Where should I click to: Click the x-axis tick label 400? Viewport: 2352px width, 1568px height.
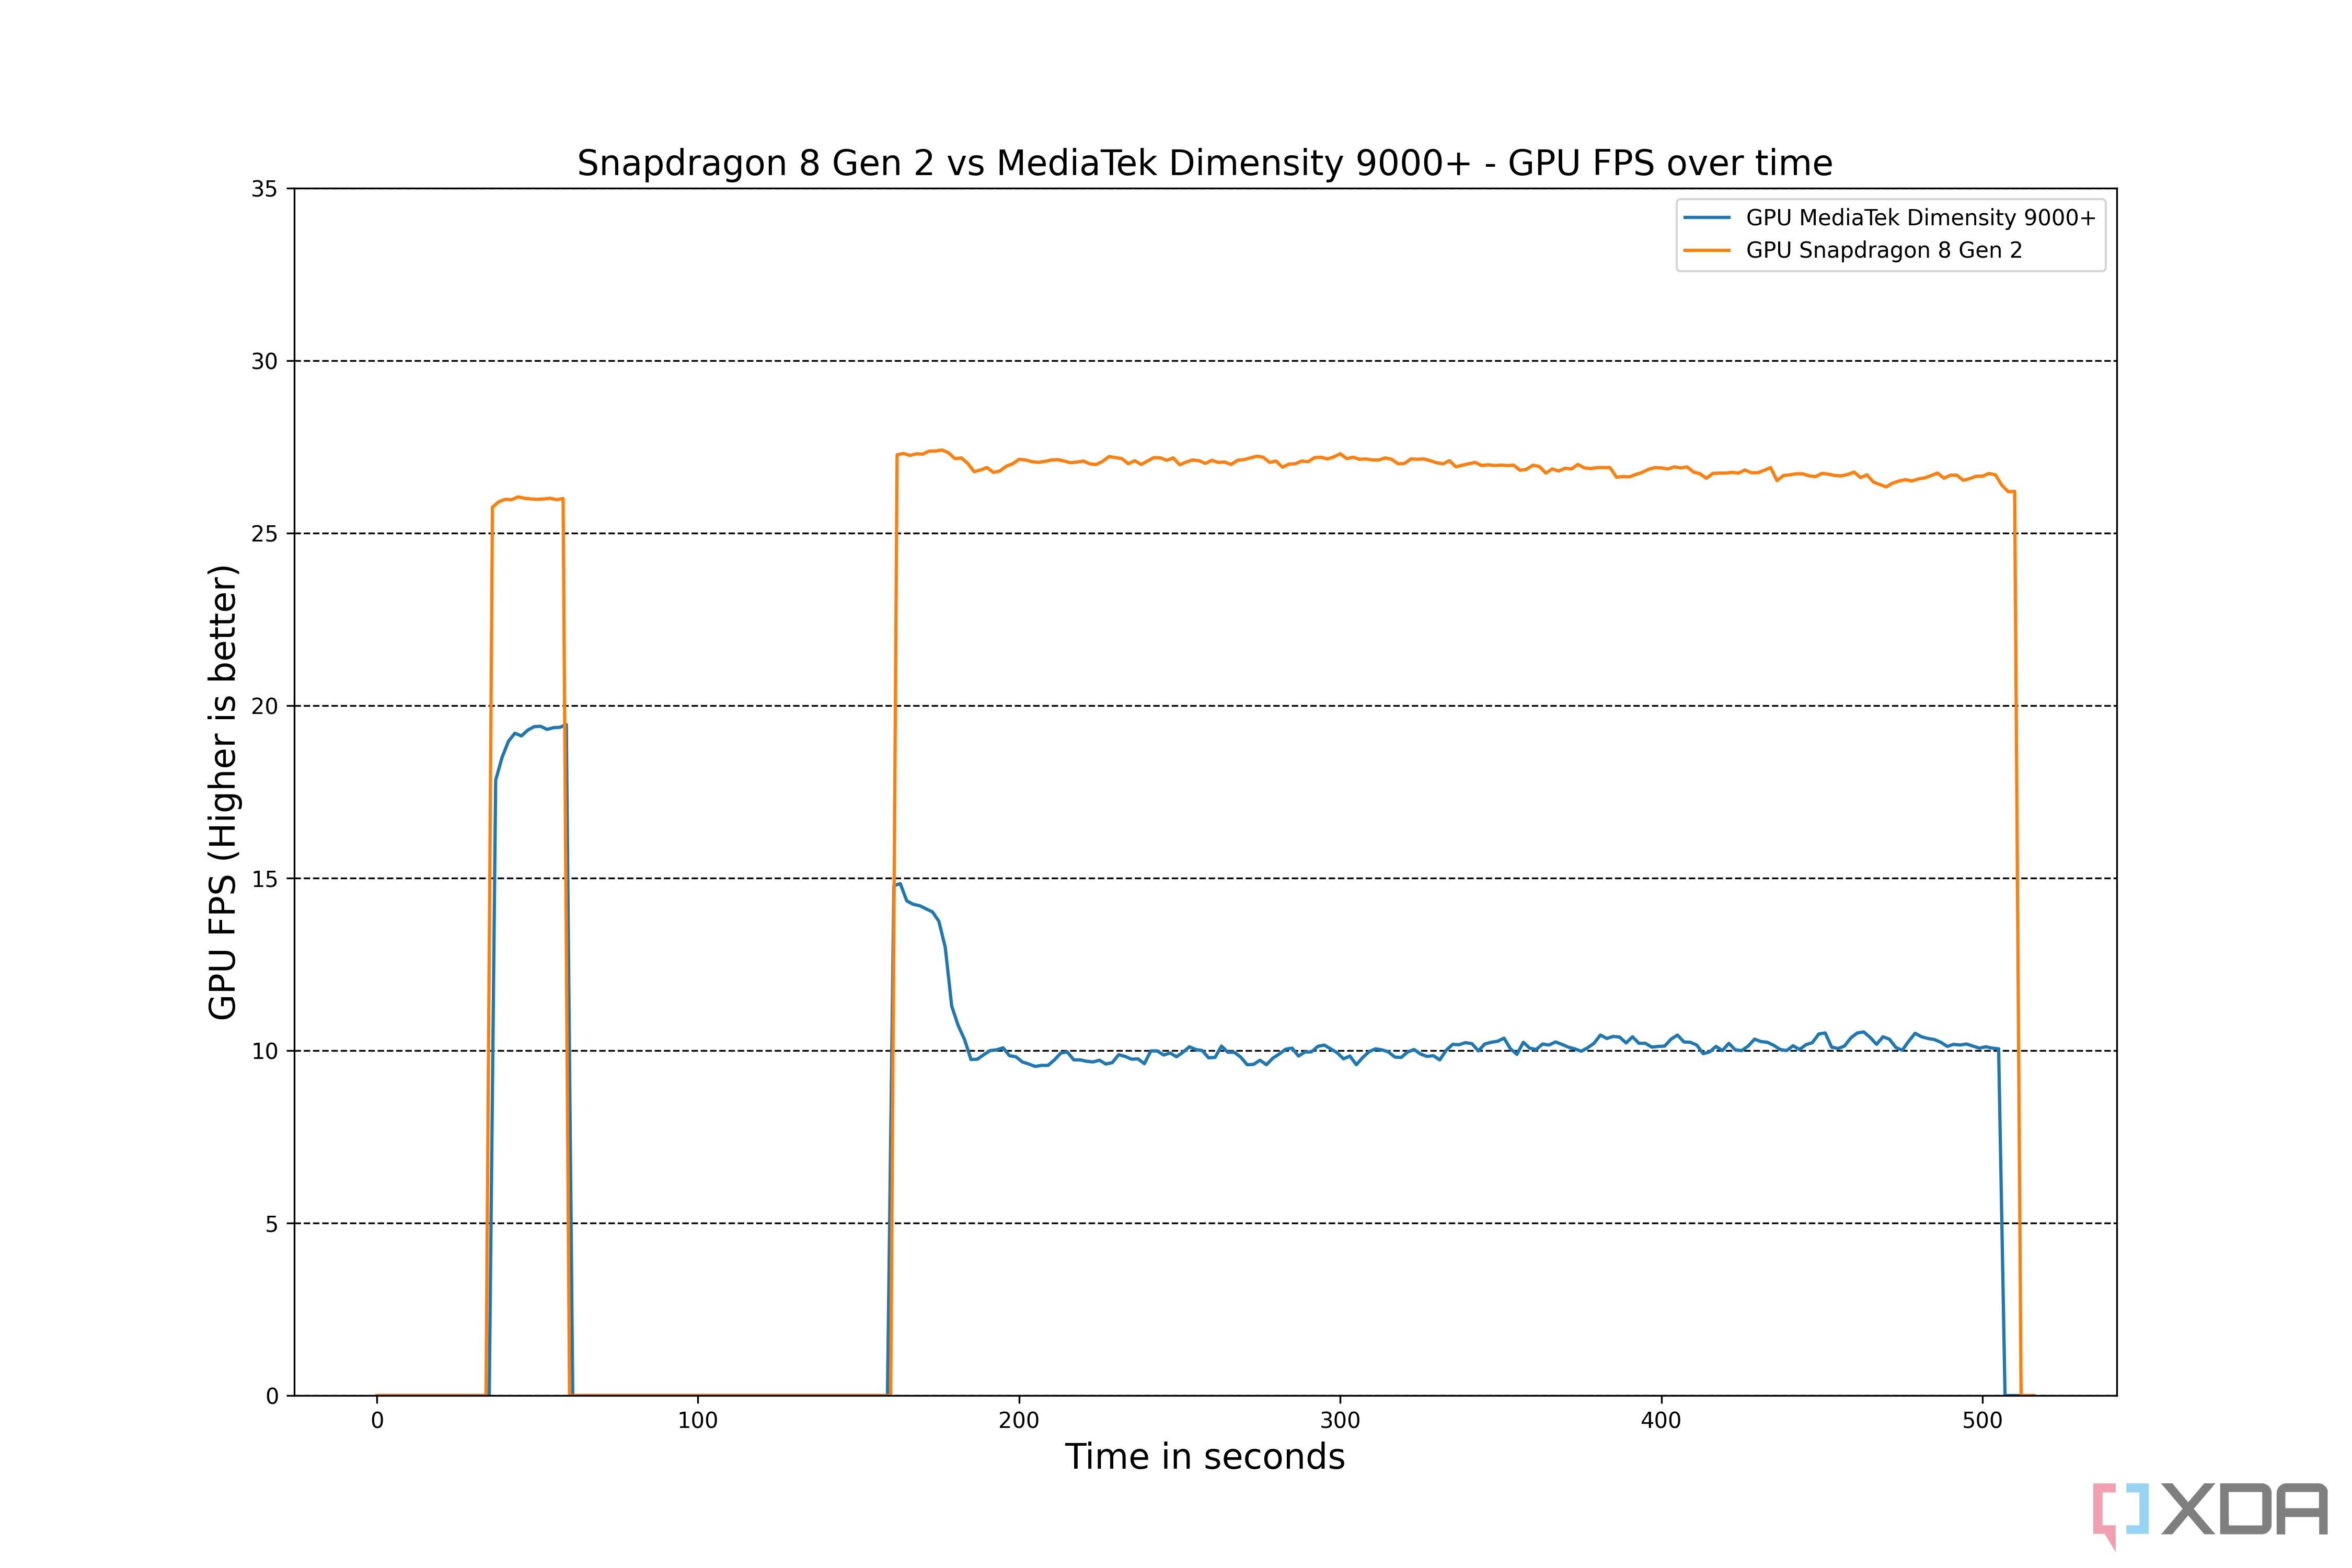[x=1661, y=1421]
